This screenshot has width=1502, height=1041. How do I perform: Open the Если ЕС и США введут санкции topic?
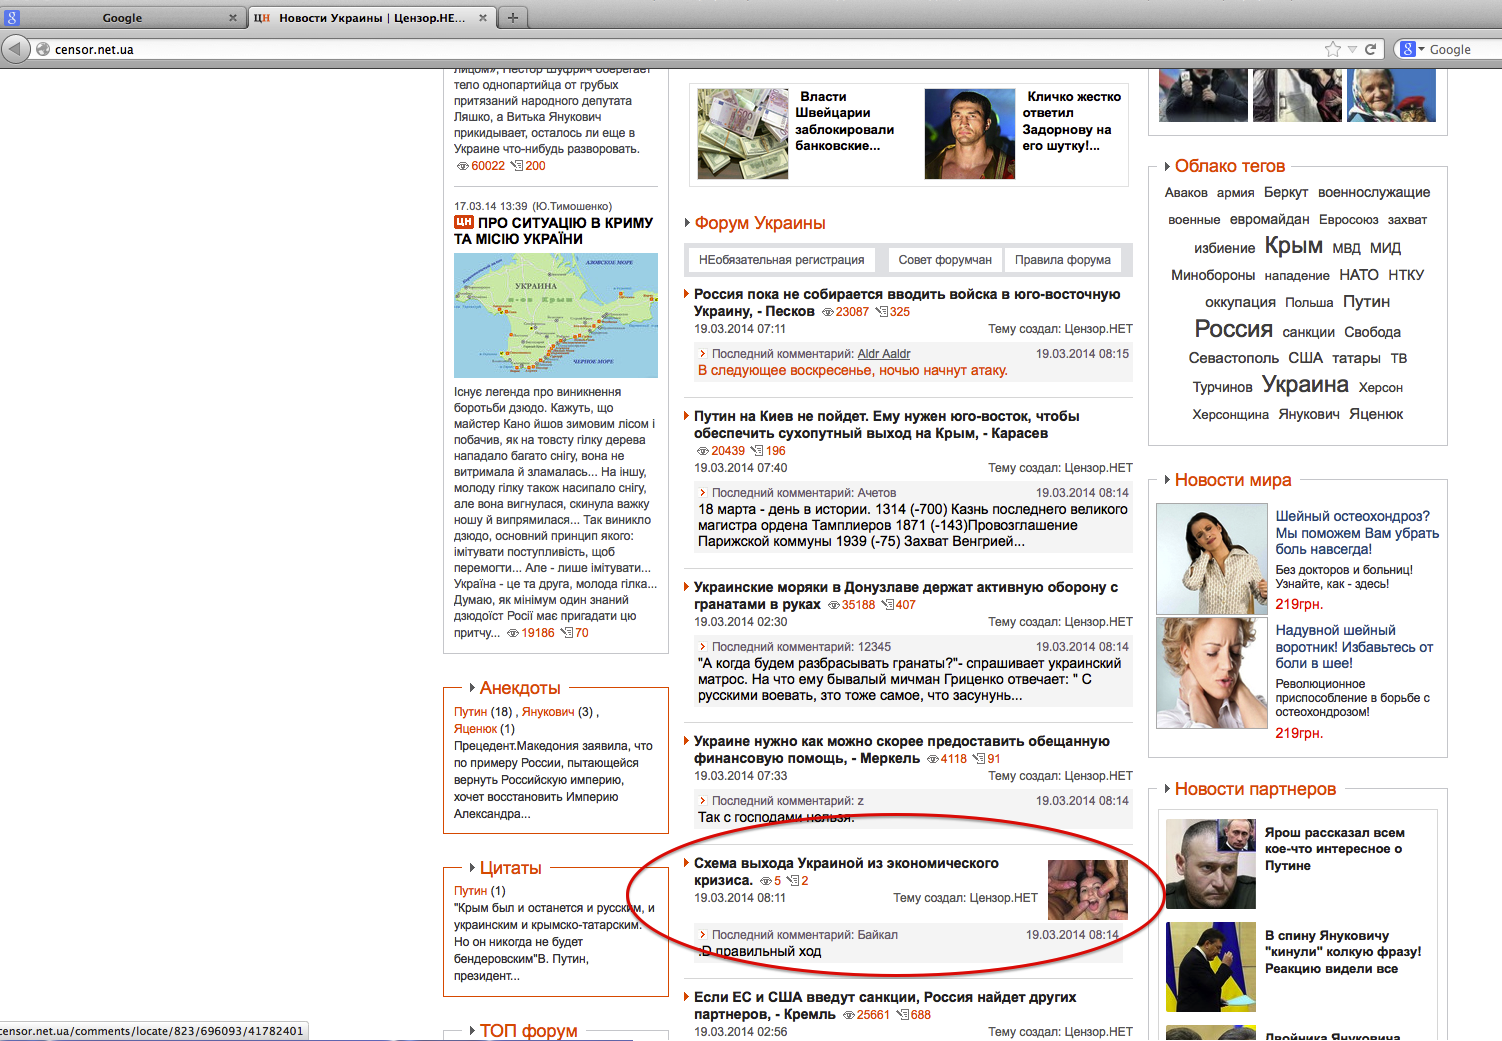tap(885, 1005)
